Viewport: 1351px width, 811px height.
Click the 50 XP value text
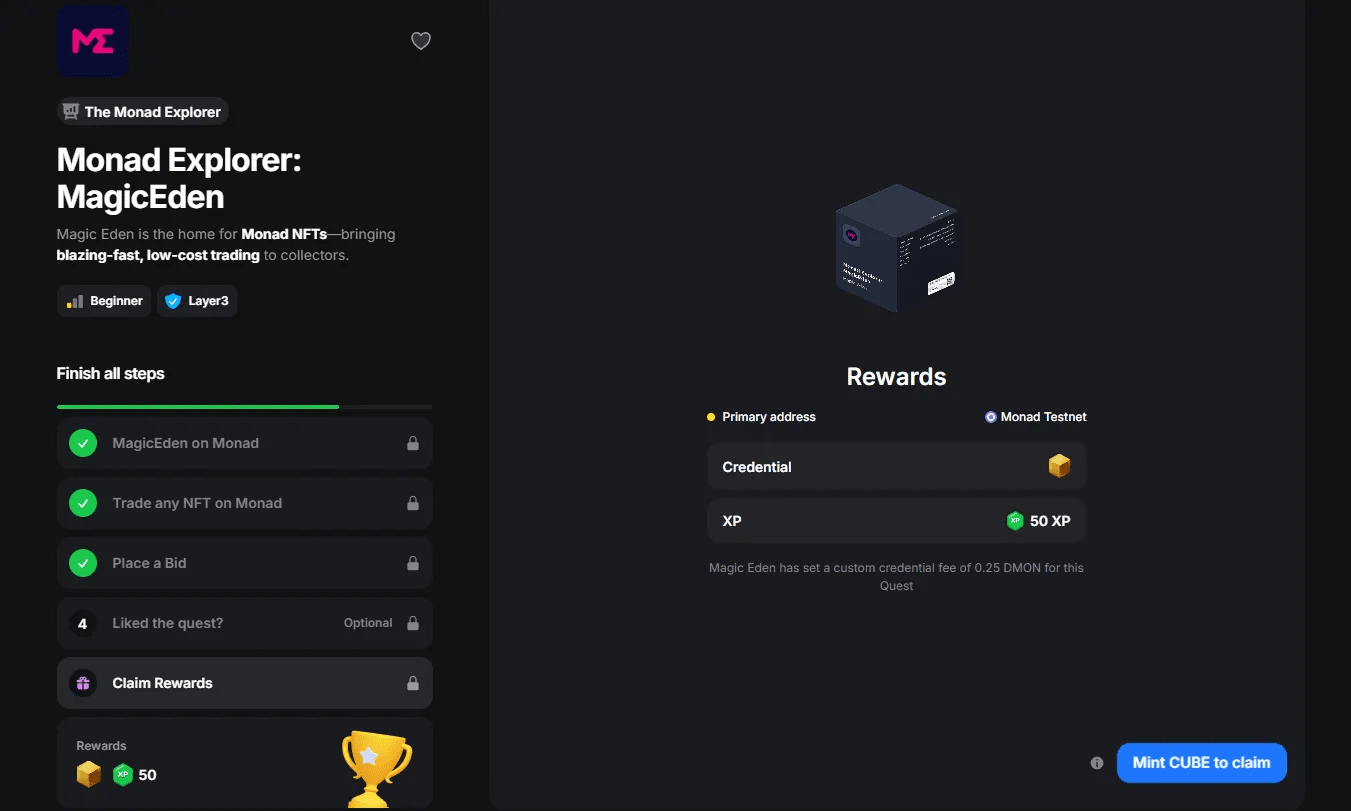pyautogui.click(x=1050, y=521)
